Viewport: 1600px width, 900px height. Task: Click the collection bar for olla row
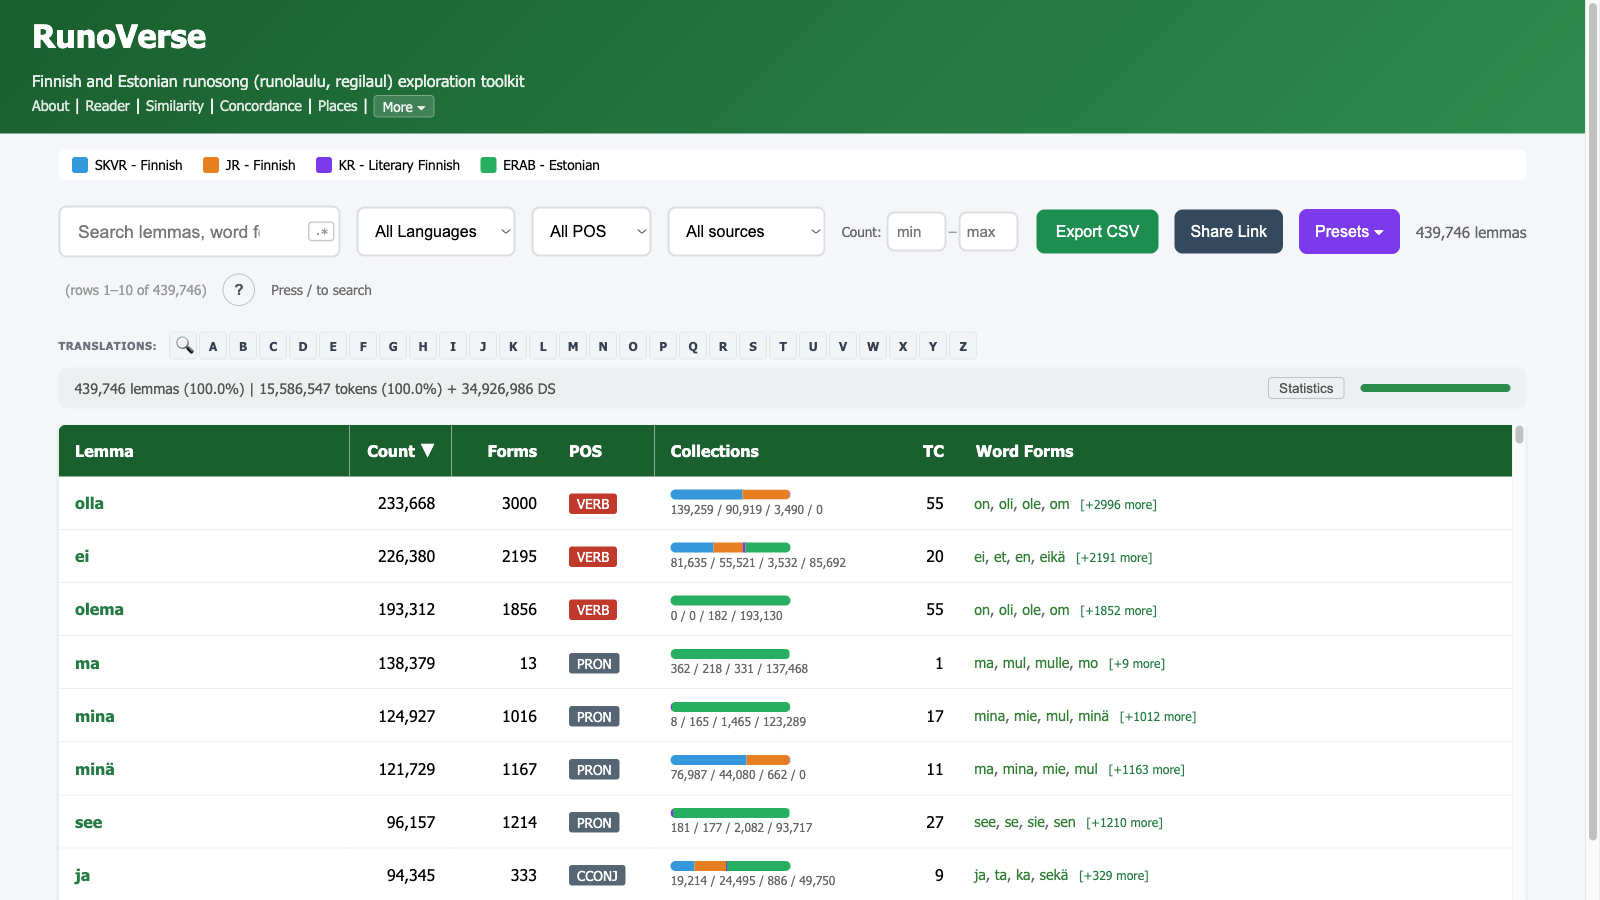[x=730, y=494]
